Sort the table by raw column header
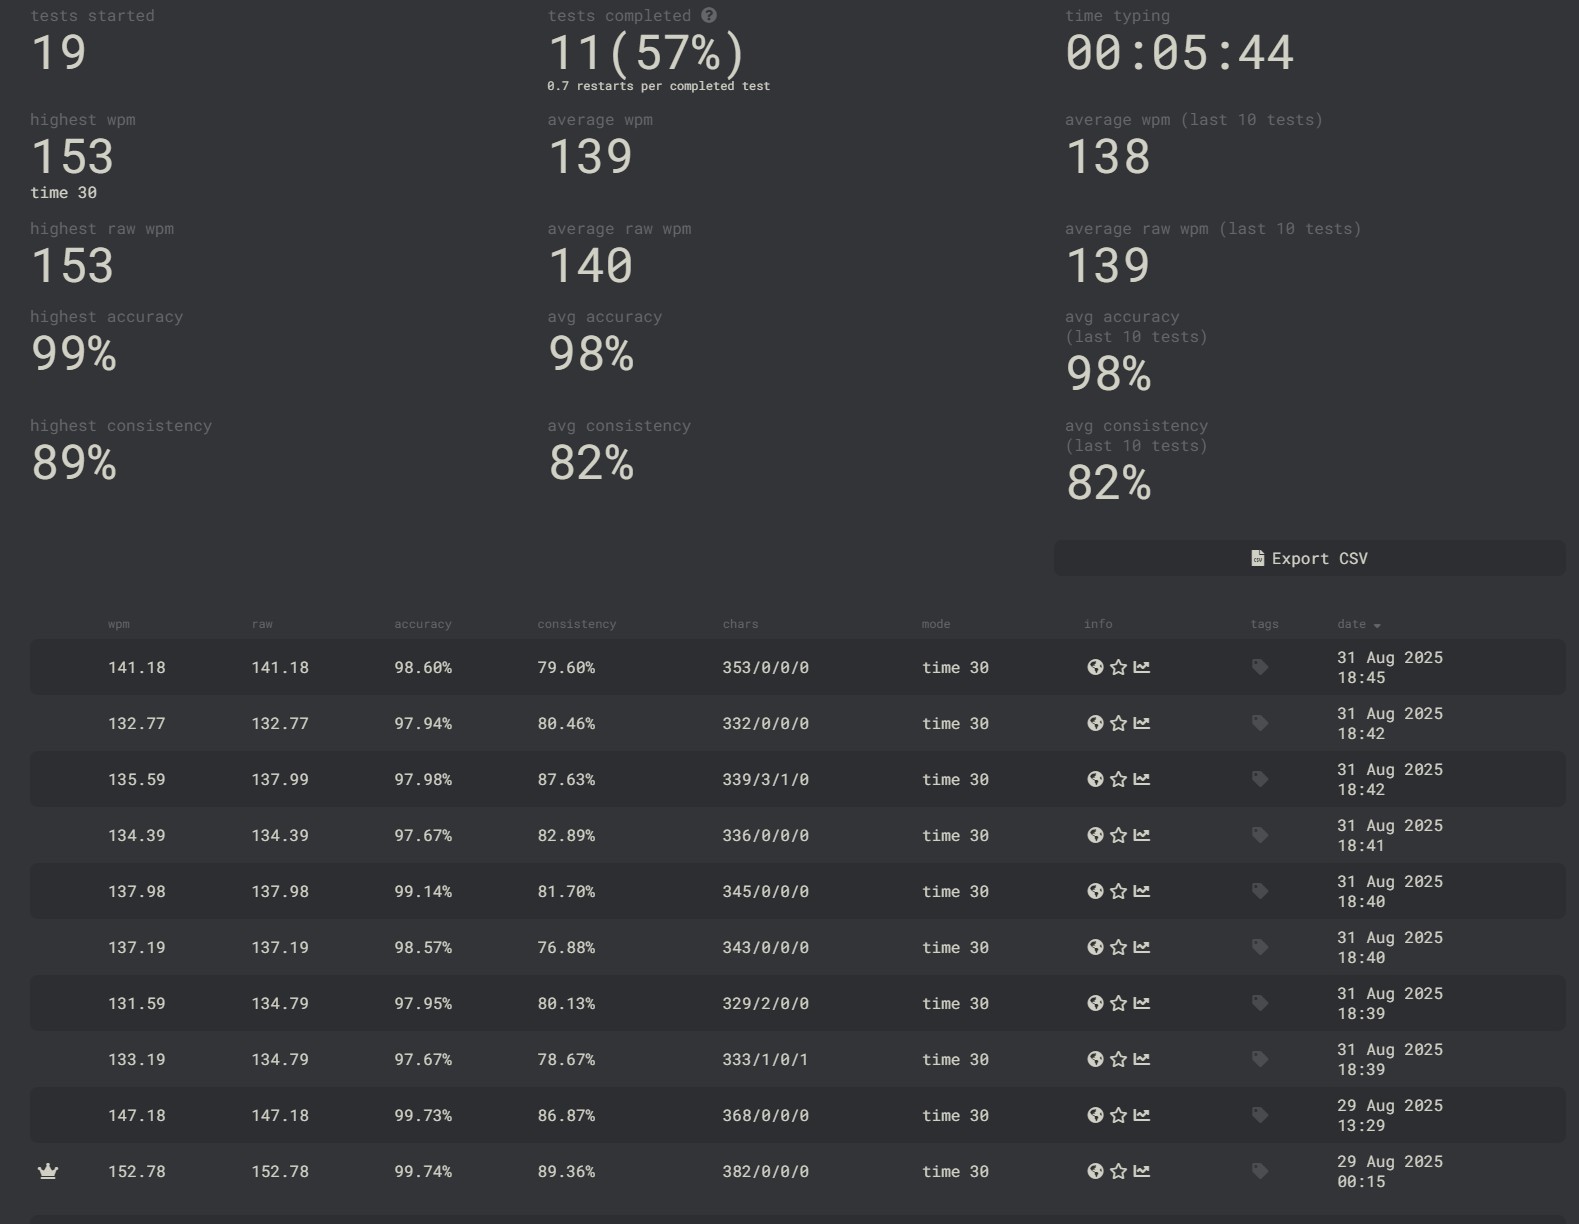Image resolution: width=1579 pixels, height=1224 pixels. coord(262,624)
